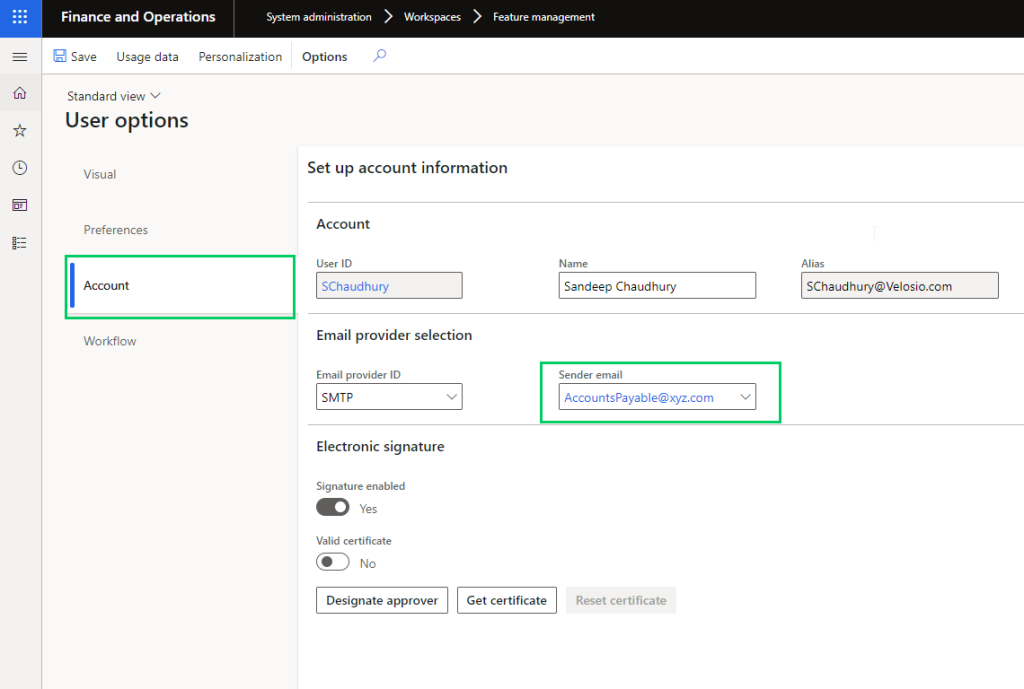Open the Office app launcher grid
This screenshot has height=689, width=1024.
[x=19, y=17]
